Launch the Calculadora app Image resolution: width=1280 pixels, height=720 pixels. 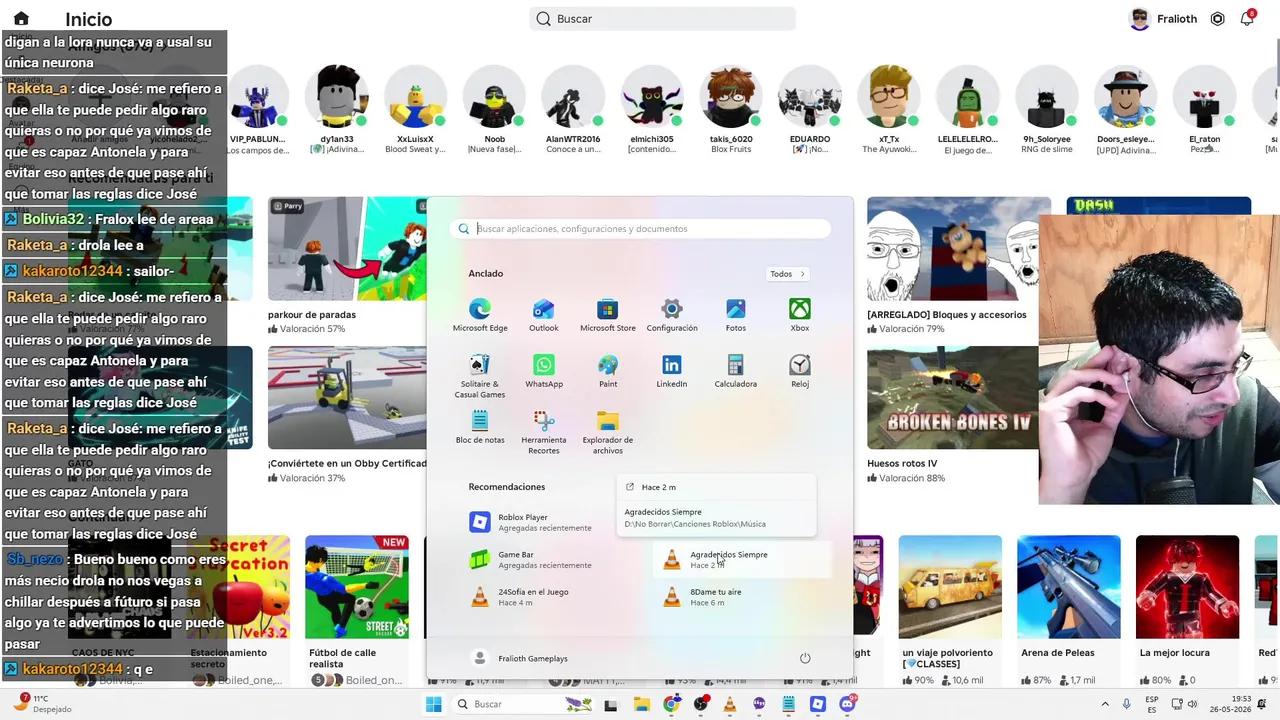(736, 370)
